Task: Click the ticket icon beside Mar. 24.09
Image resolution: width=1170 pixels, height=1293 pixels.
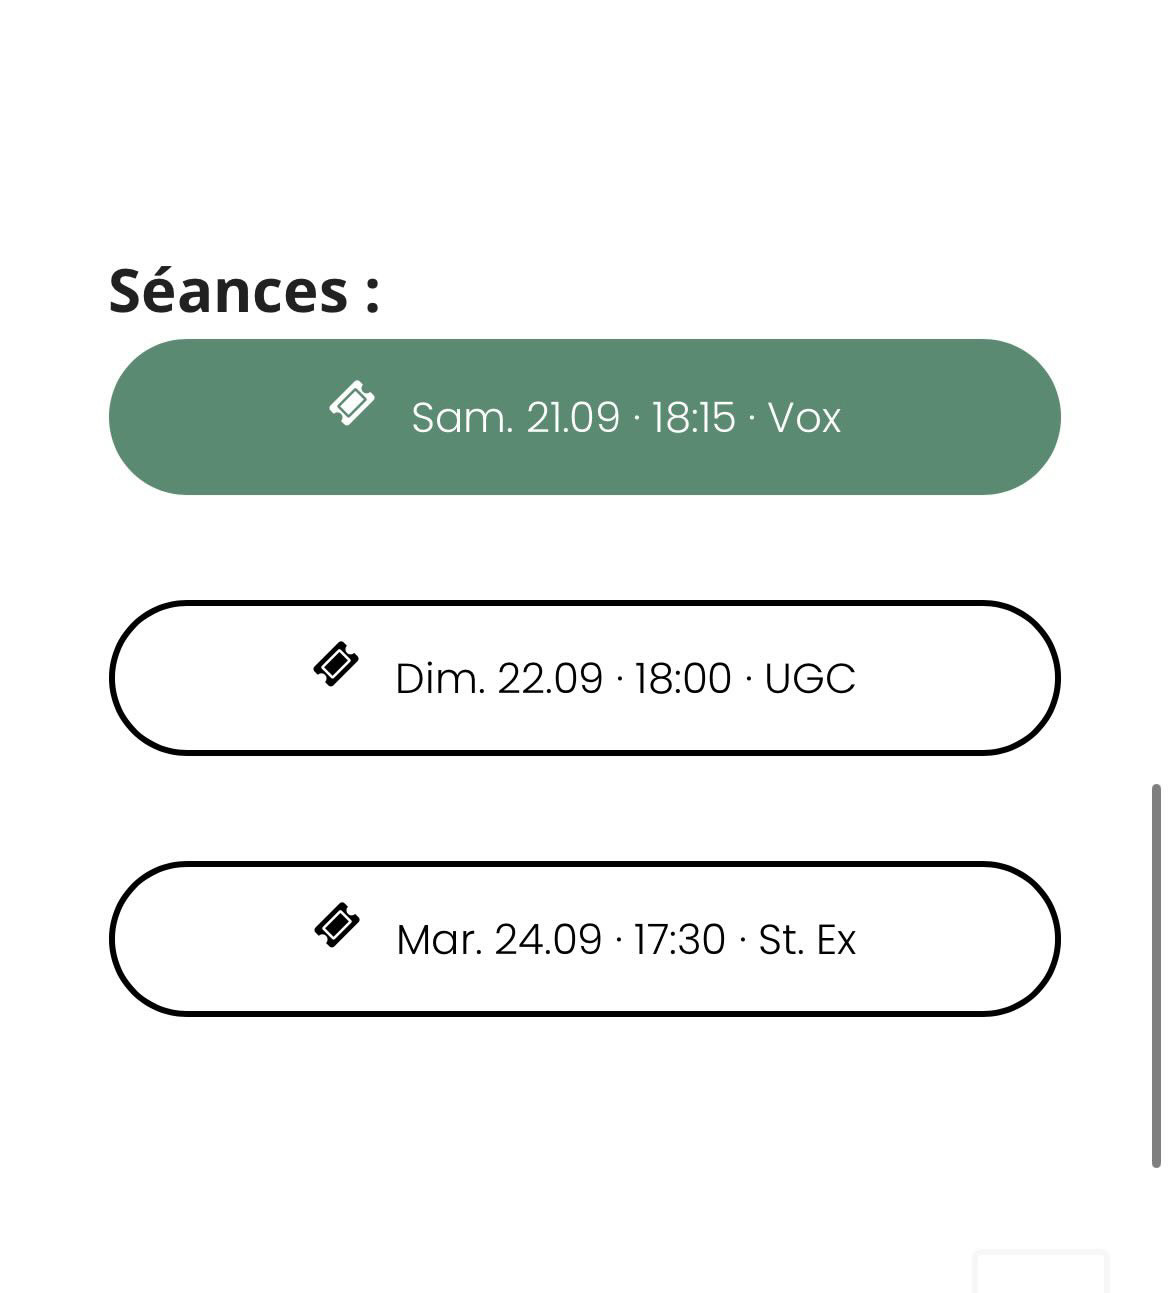Action: point(337,926)
